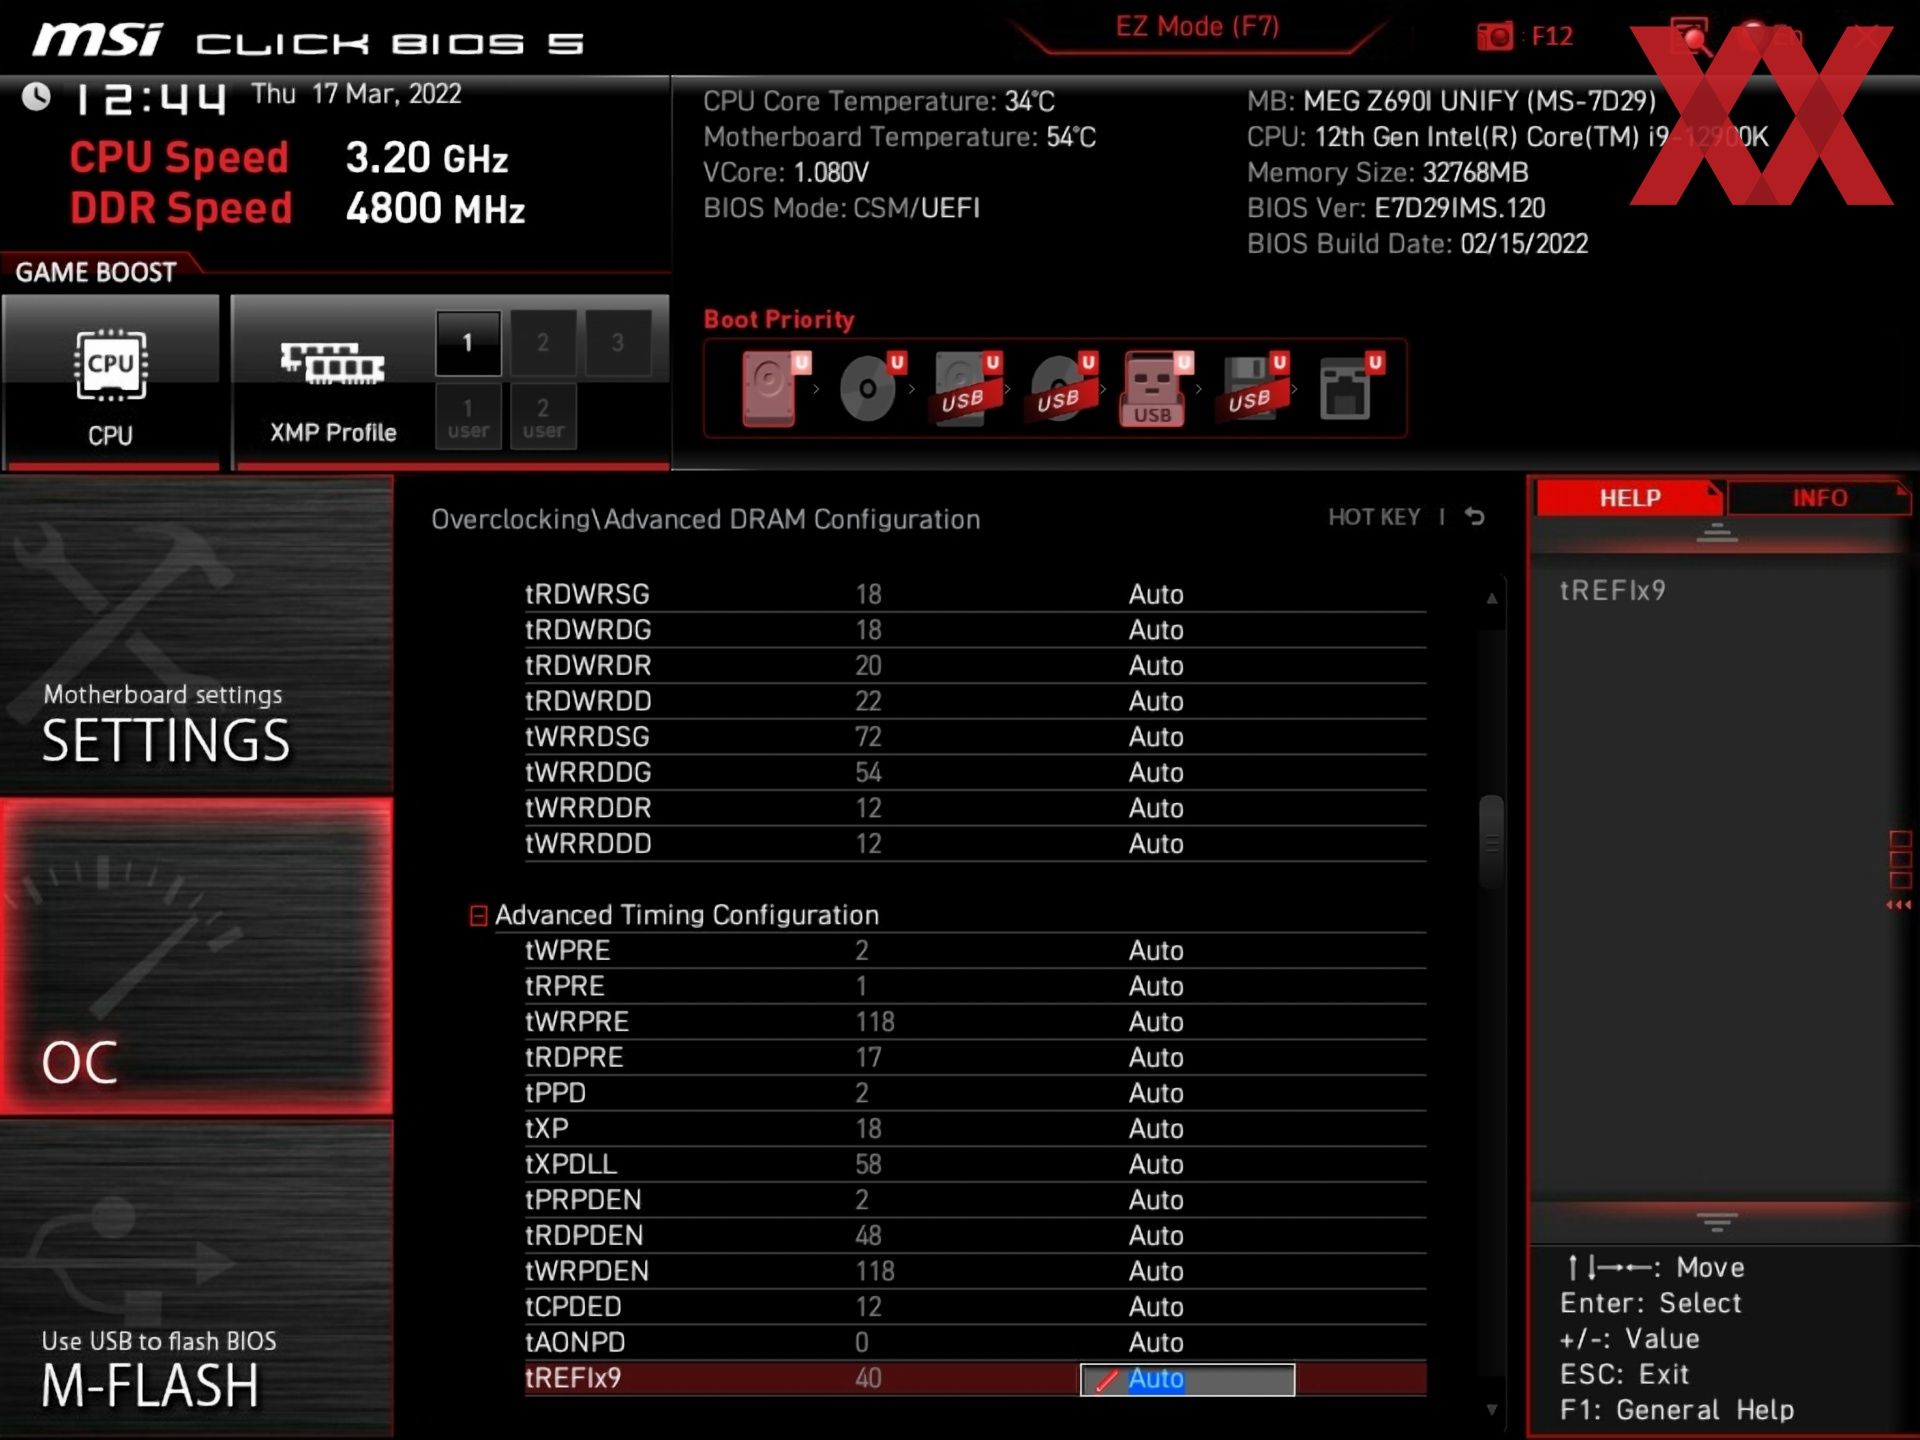Switch to EZ Mode (F7)
The height and width of the screenshot is (1440, 1920).
pyautogui.click(x=1197, y=27)
